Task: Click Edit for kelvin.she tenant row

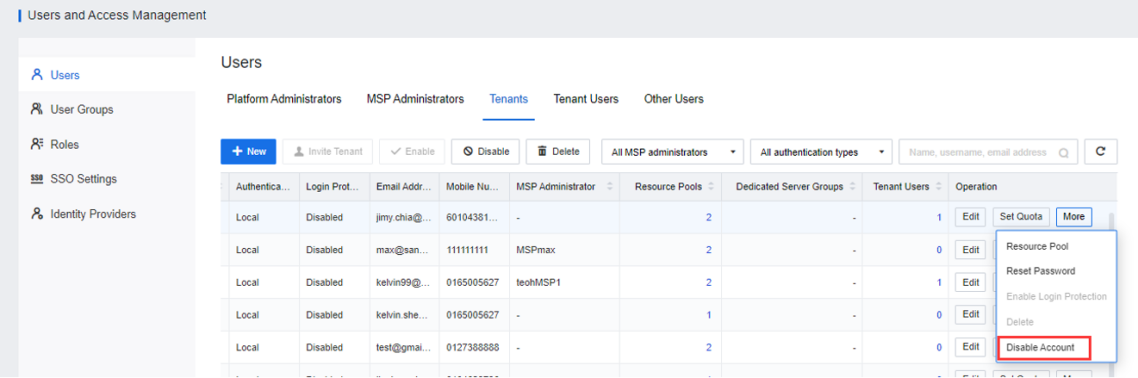Action: click(970, 314)
